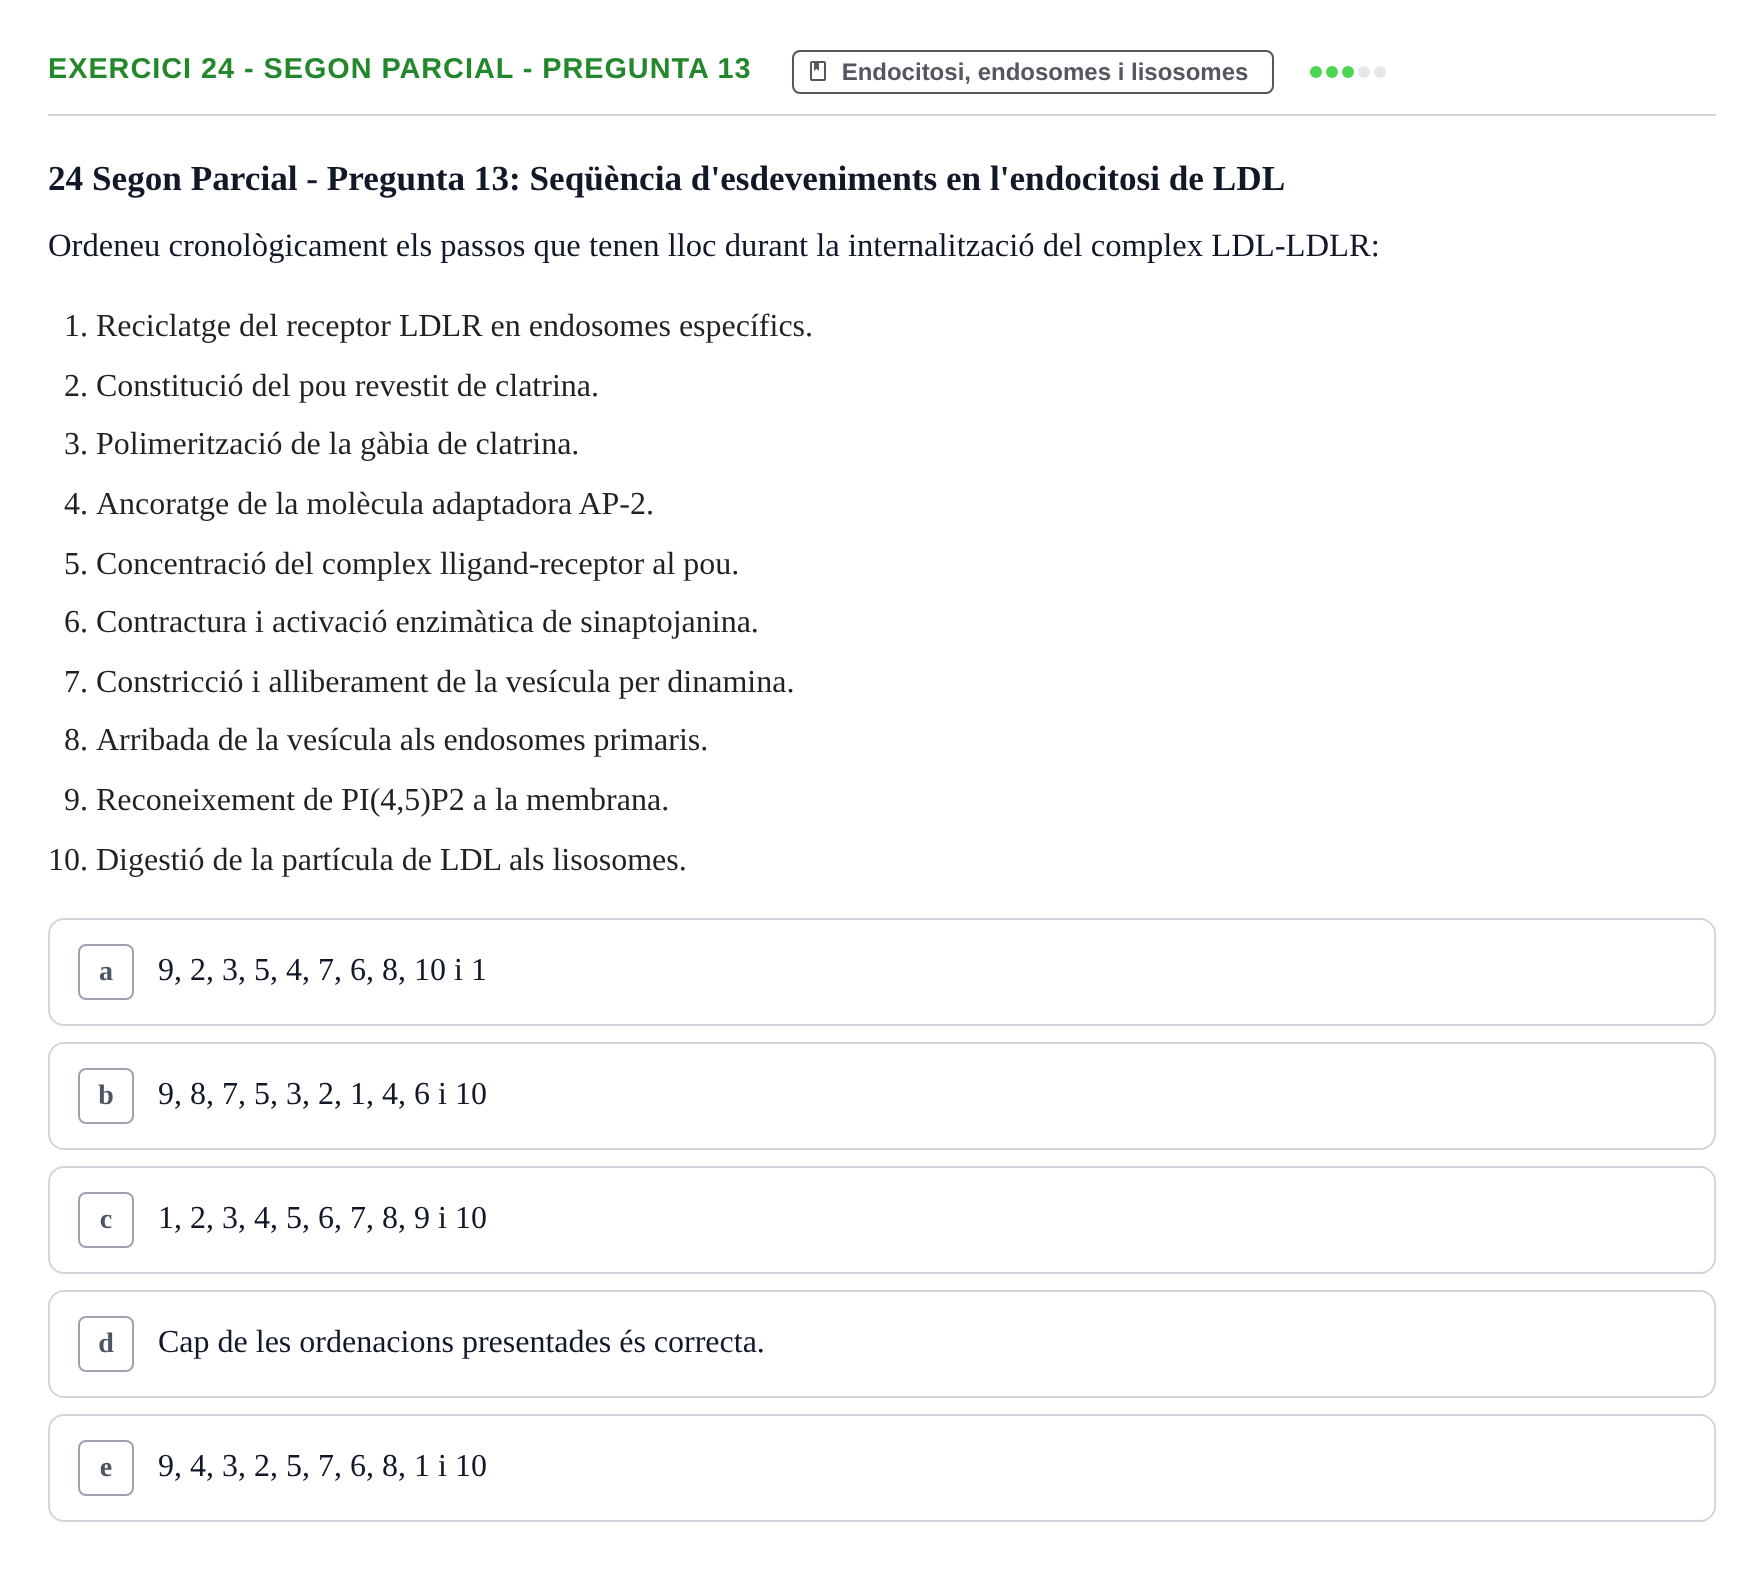The height and width of the screenshot is (1572, 1764).
Task: Click the 'Ordeneu cronològicament' instruction text
Action: [x=713, y=246]
